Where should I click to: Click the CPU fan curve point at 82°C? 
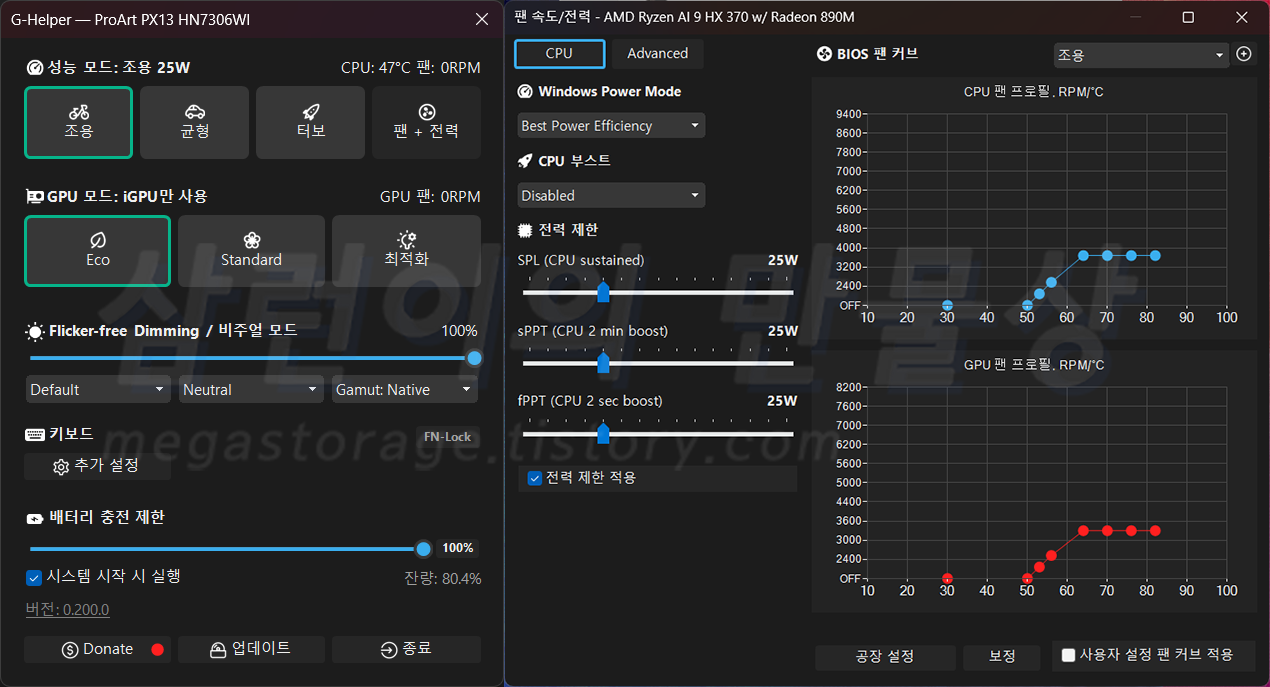(x=1155, y=256)
